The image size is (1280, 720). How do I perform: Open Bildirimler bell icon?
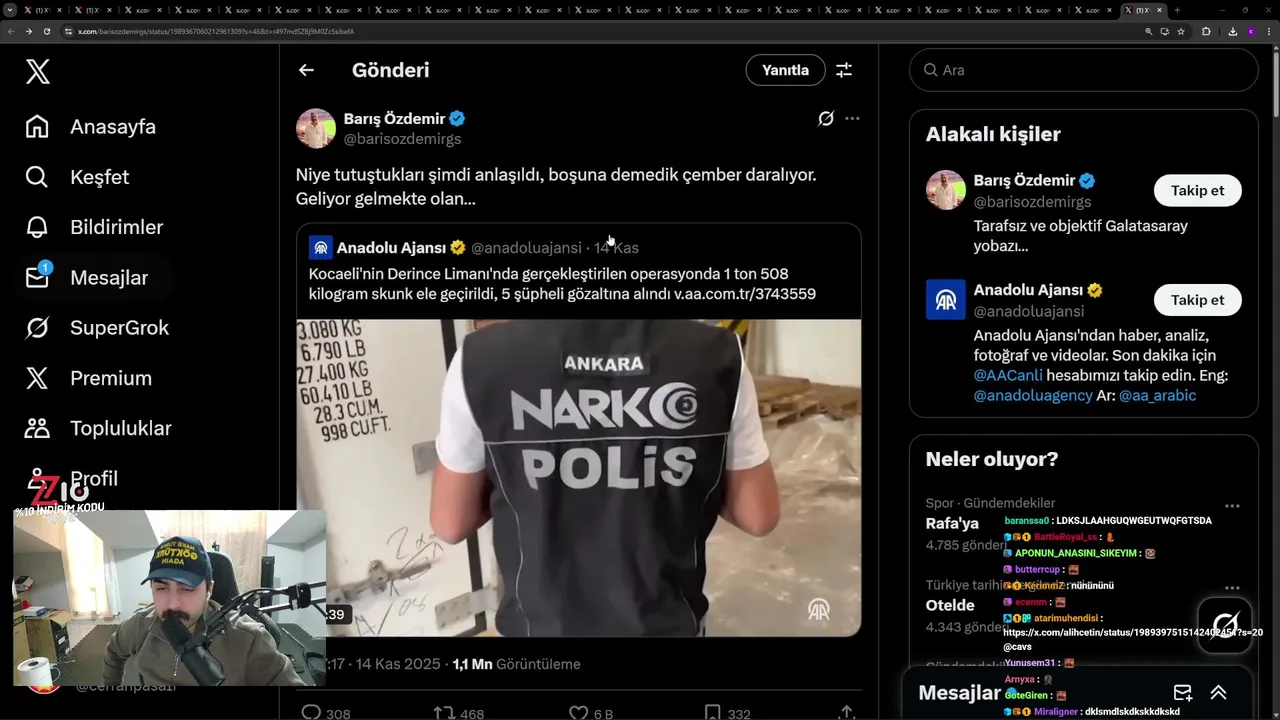coord(37,227)
